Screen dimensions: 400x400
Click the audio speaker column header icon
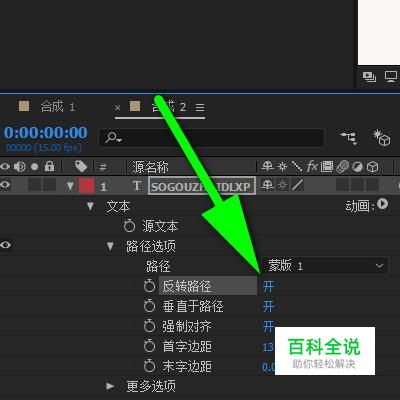click(20, 166)
